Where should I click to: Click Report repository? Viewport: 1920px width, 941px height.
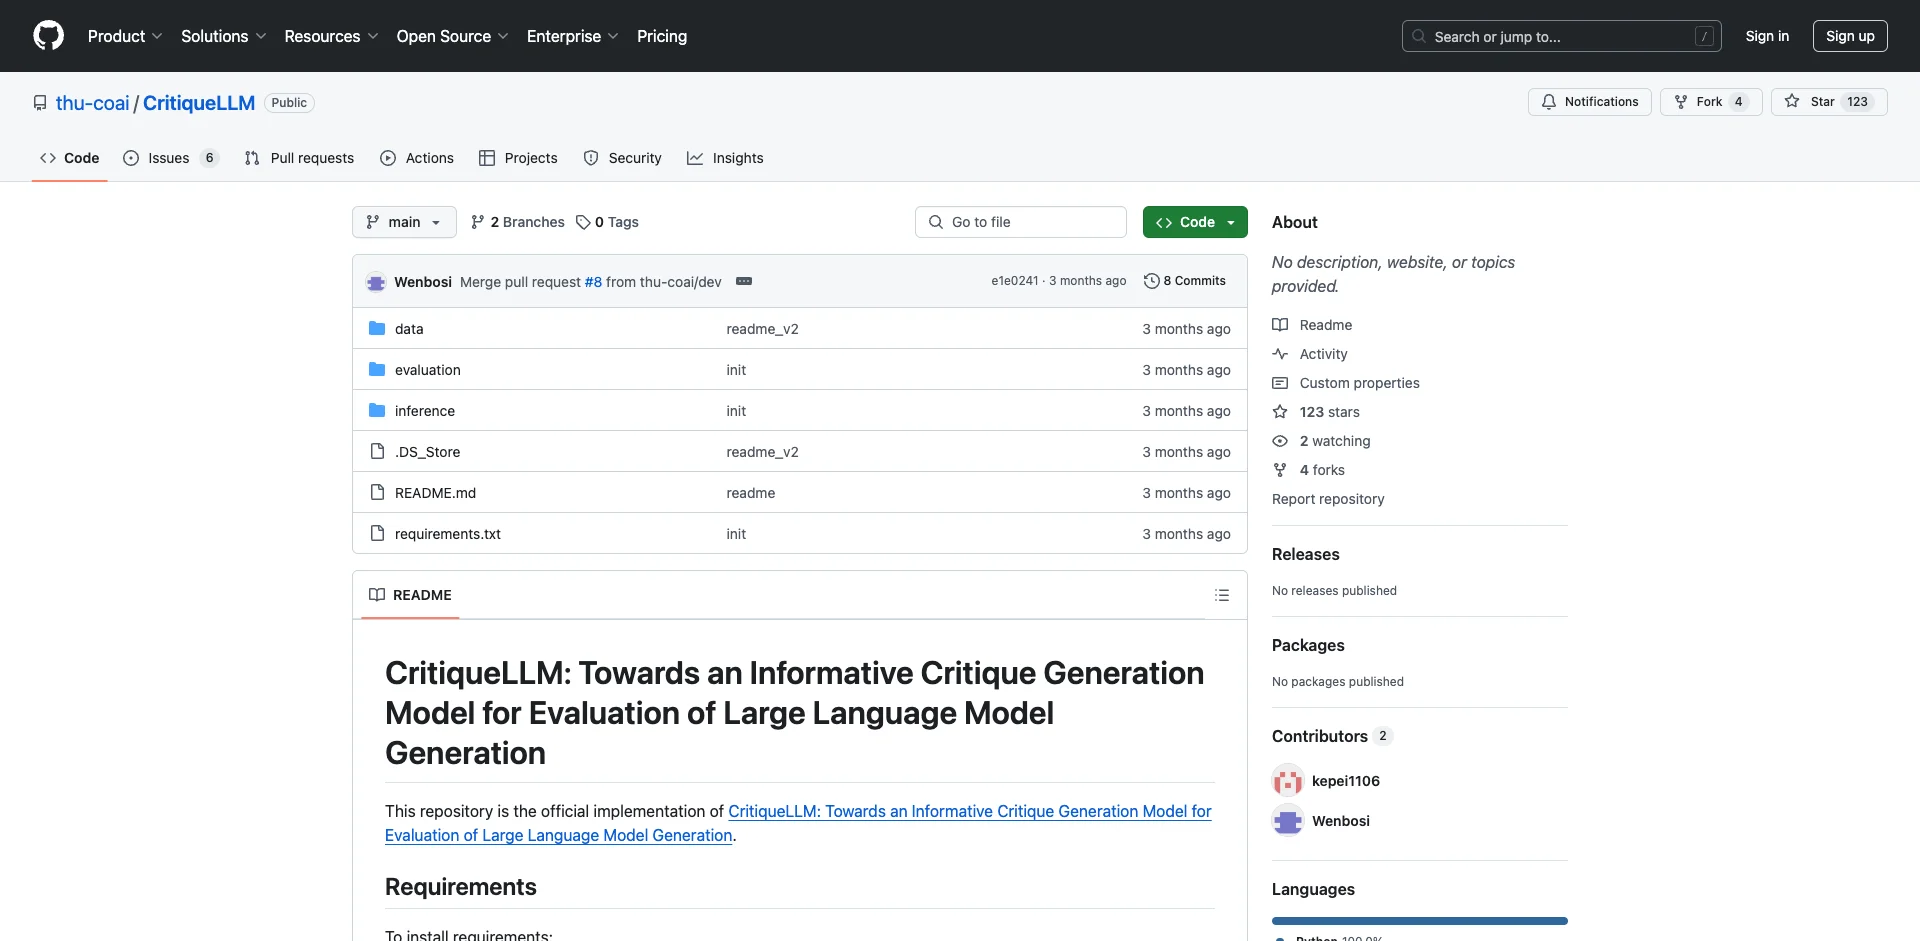pyautogui.click(x=1328, y=499)
